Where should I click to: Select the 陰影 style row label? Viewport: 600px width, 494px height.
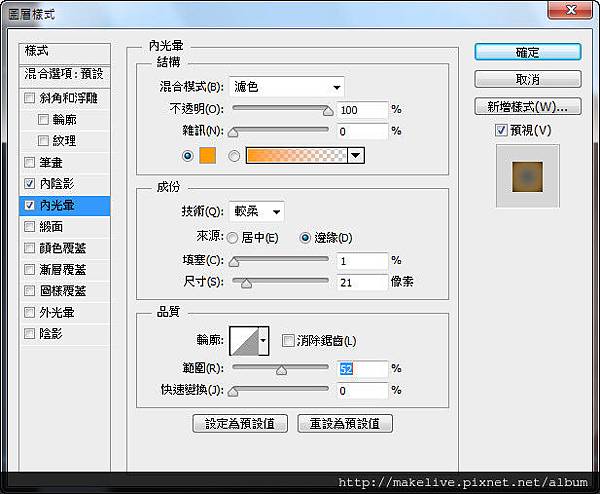coord(51,334)
